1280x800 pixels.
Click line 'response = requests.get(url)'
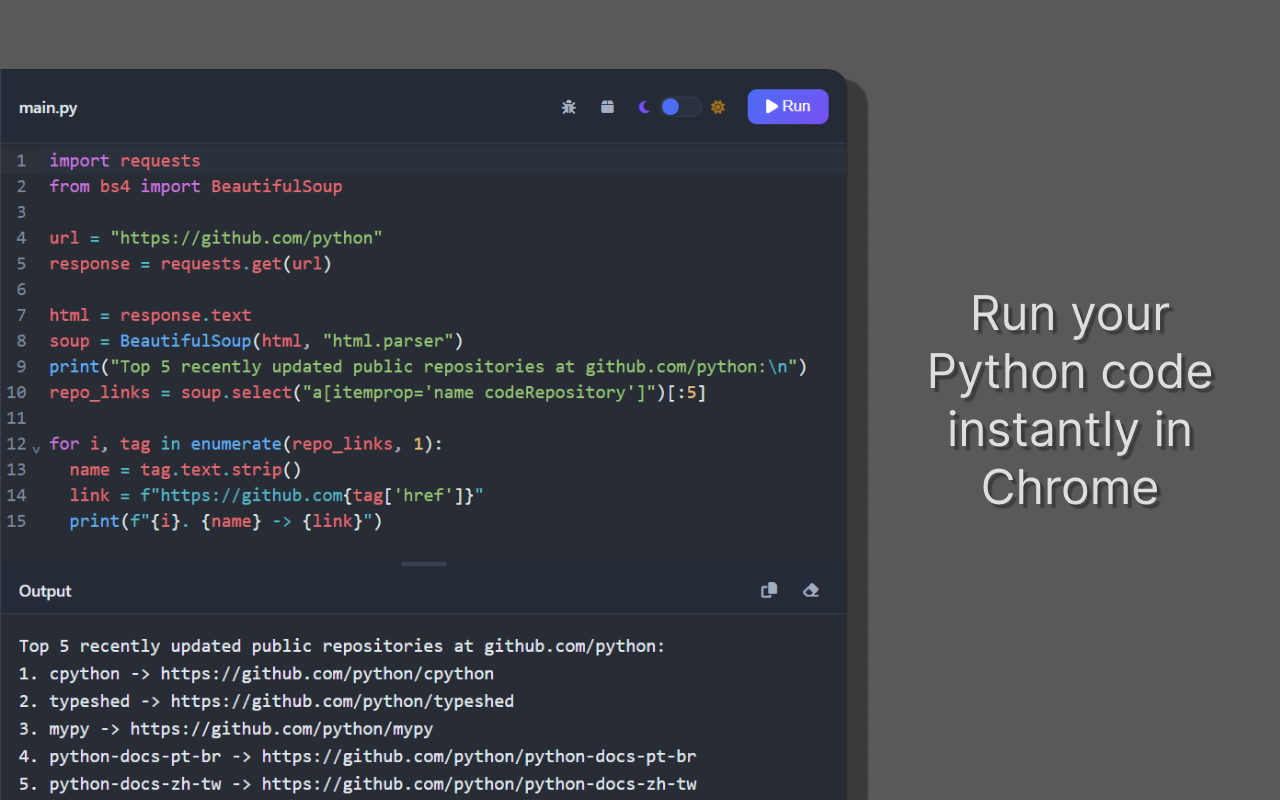click(x=190, y=264)
